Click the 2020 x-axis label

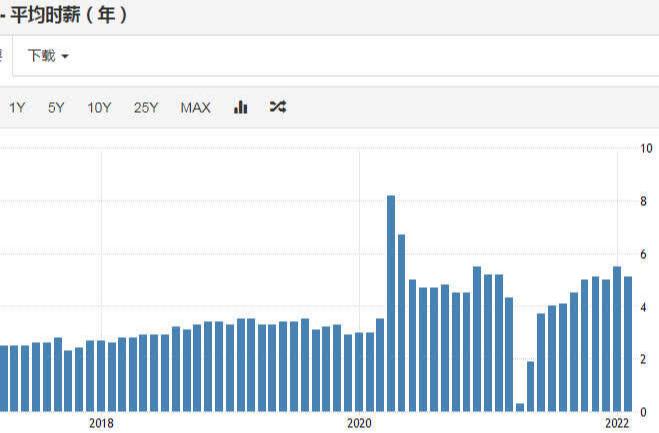pyautogui.click(x=358, y=424)
